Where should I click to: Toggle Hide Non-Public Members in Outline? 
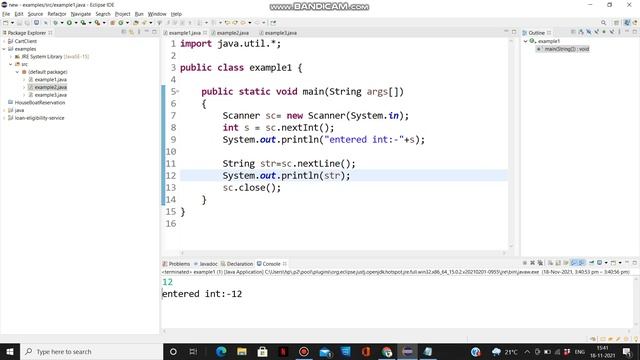(x=604, y=32)
